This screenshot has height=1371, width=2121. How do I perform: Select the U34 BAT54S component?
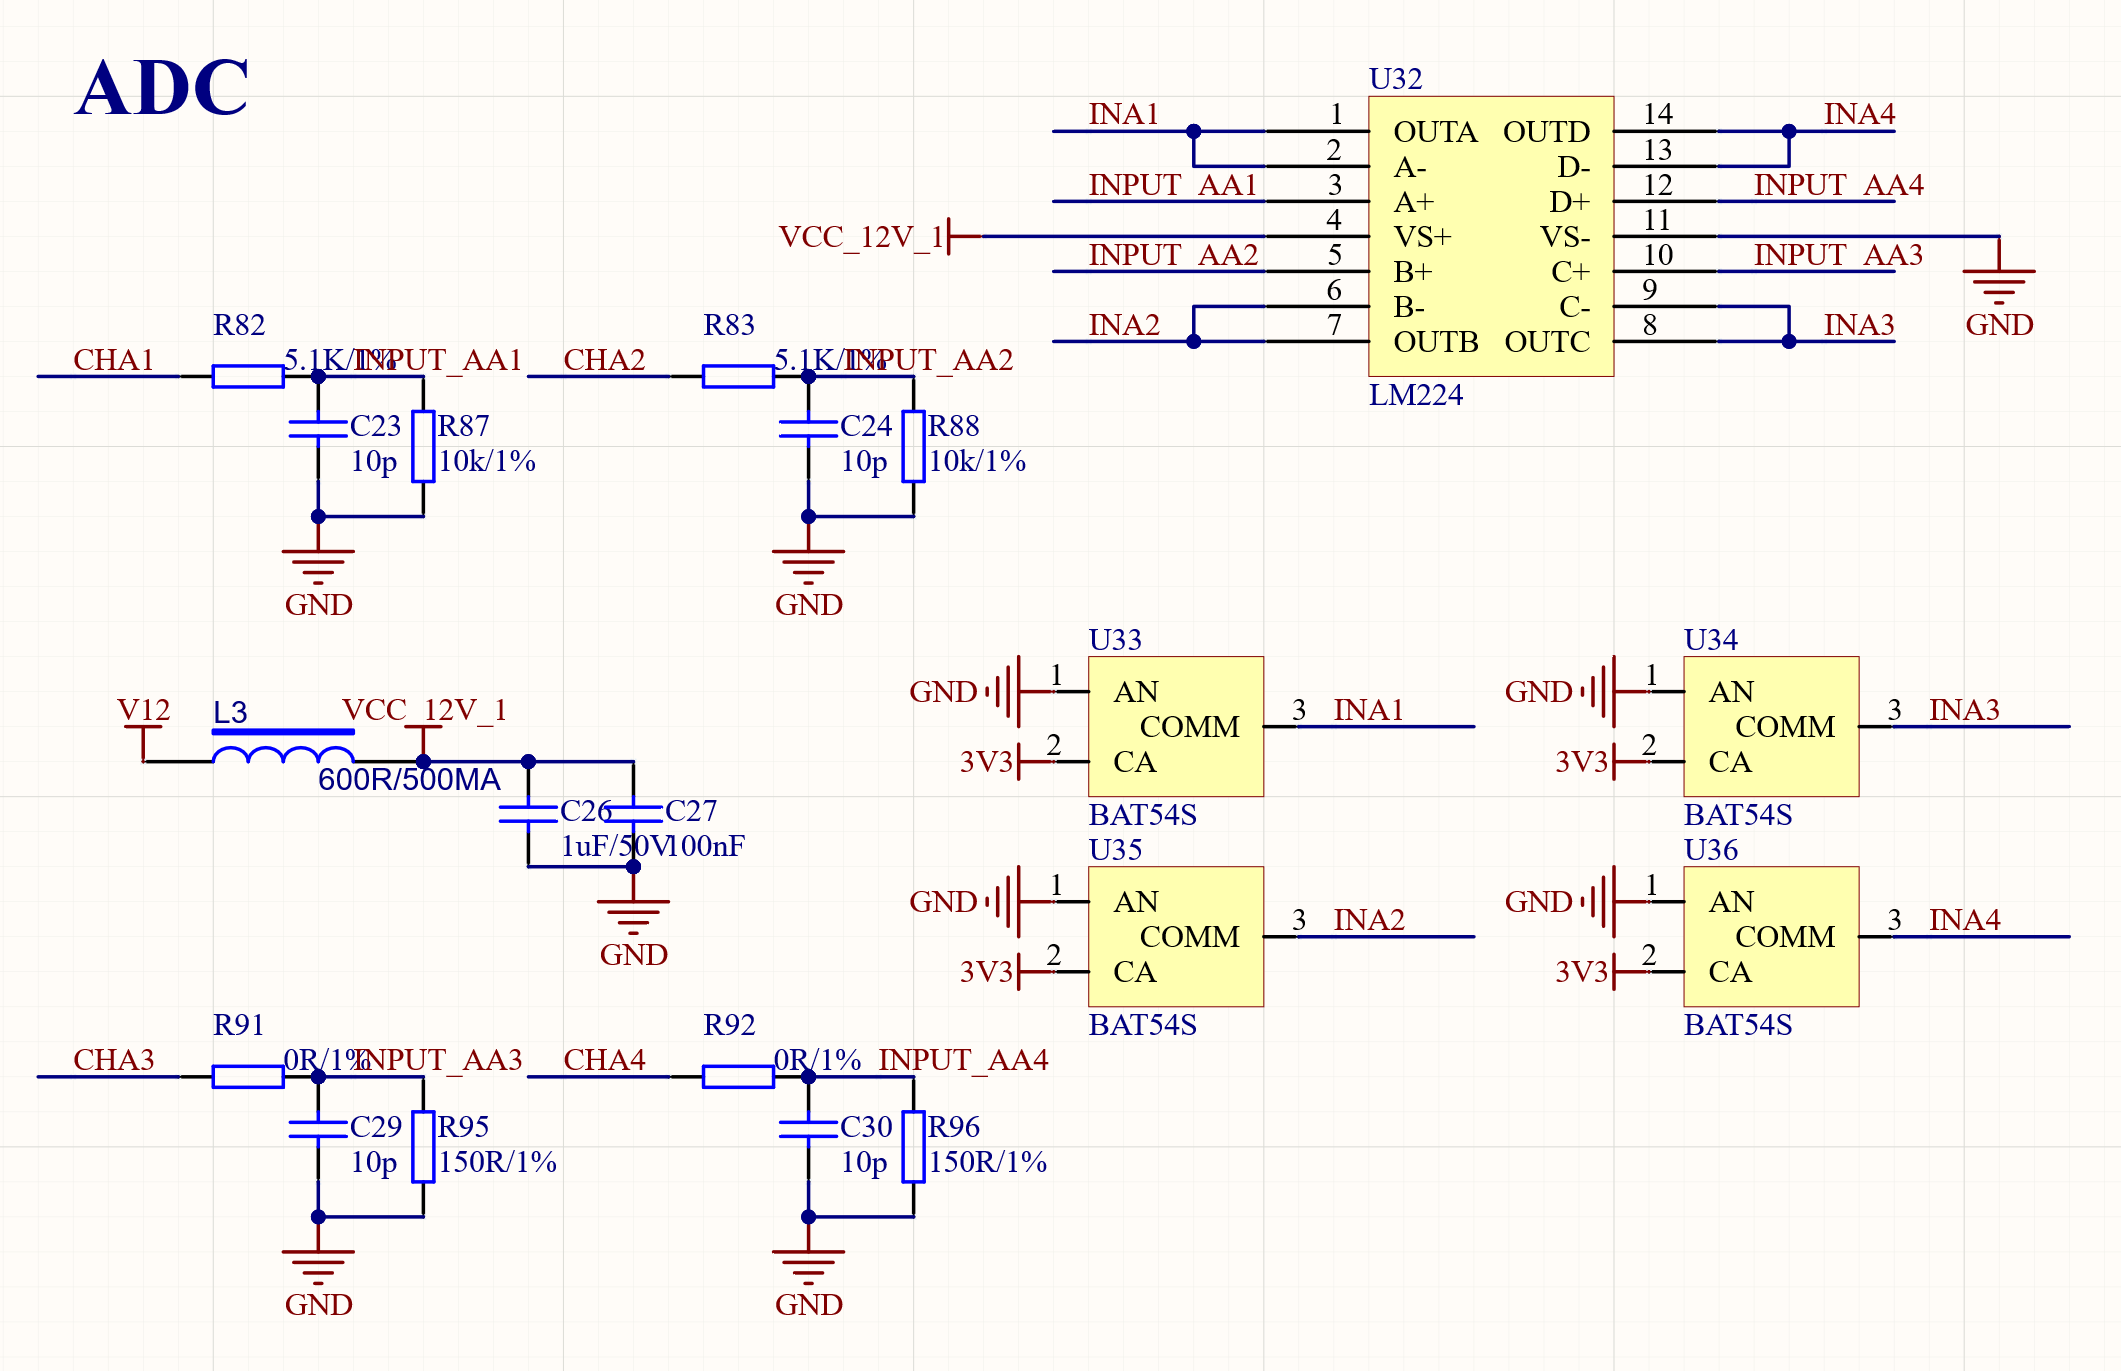click(1770, 726)
